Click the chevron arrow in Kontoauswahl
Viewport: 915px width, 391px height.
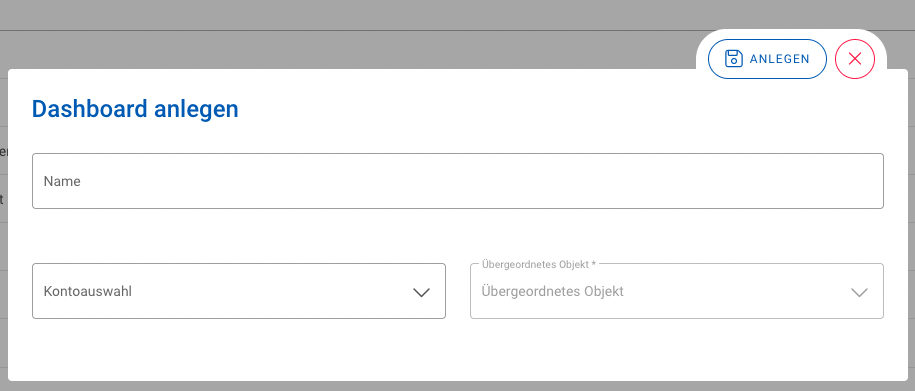421,292
